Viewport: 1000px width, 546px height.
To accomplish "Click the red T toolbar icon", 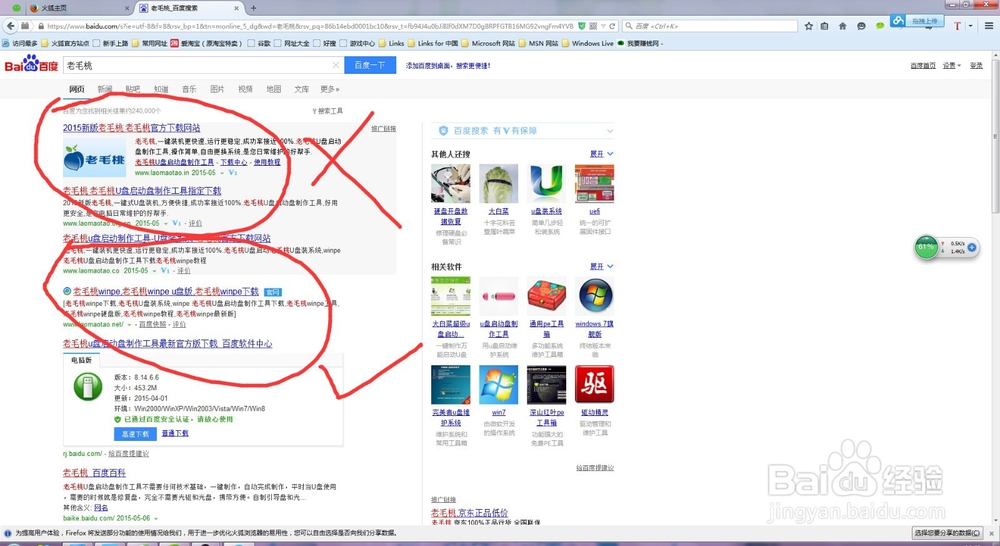I will 957,26.
